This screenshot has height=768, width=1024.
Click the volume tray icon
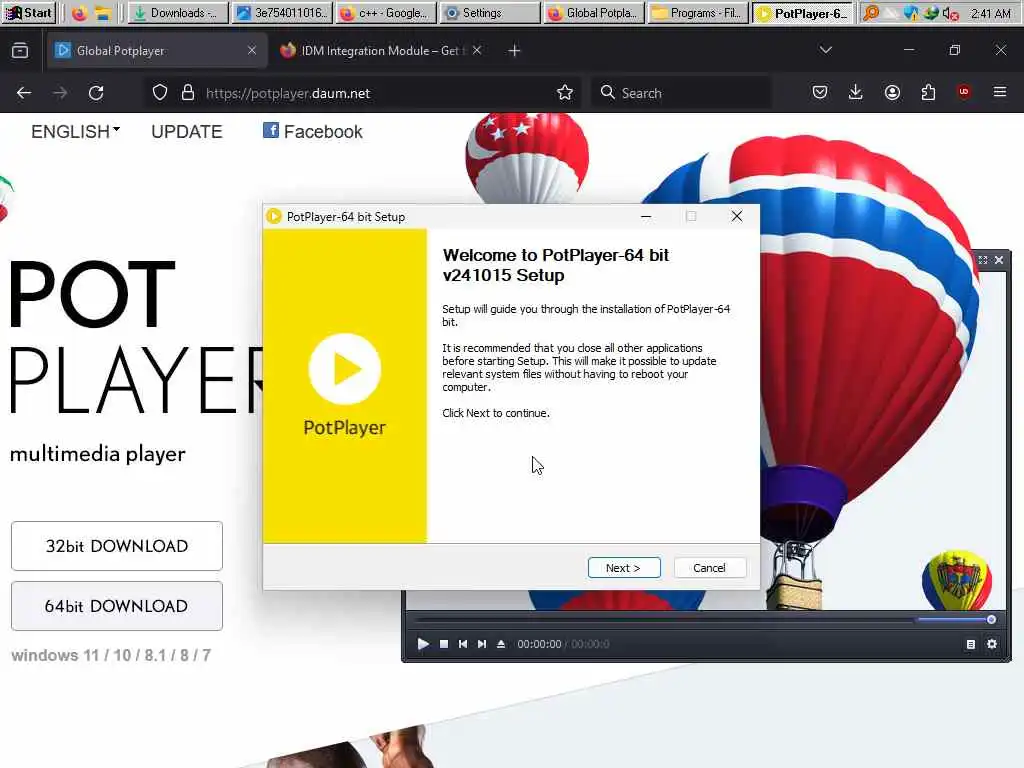coord(951,13)
